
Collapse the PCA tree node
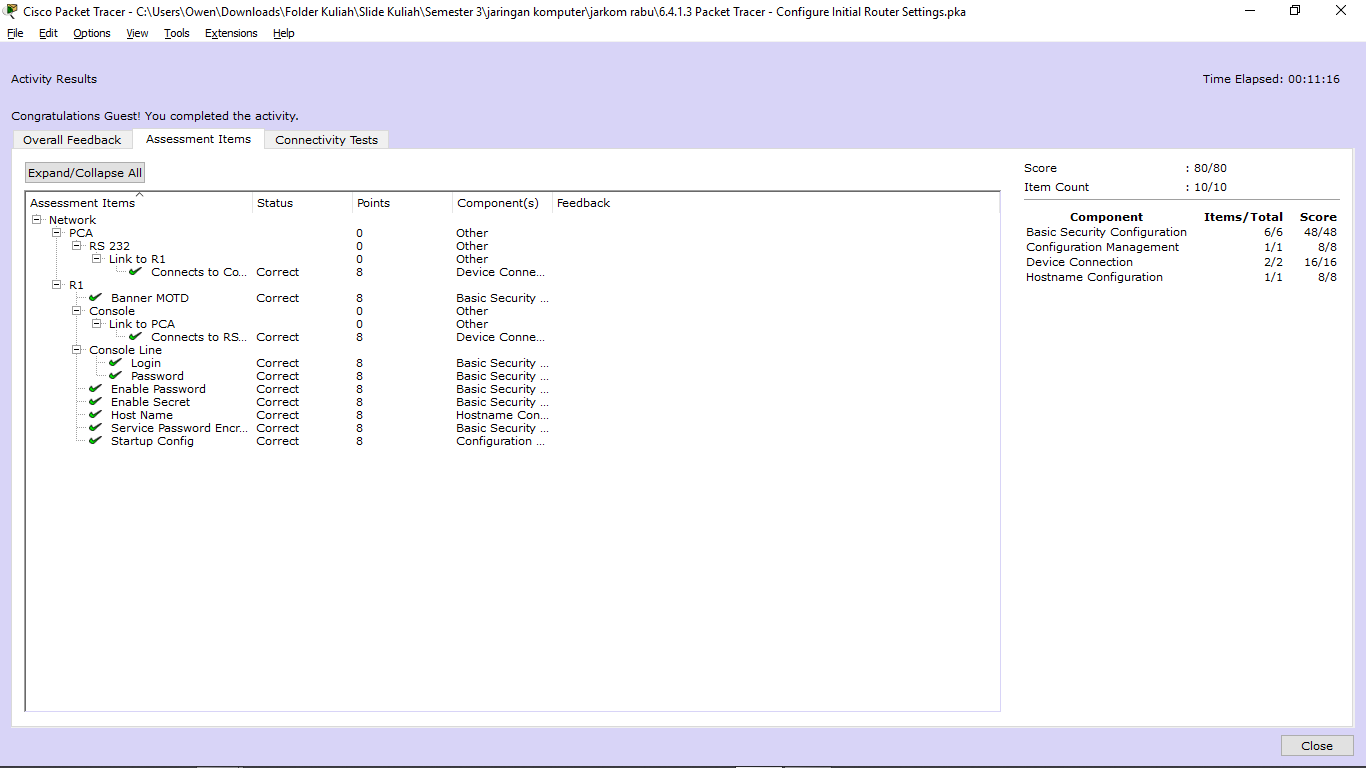tap(57, 233)
